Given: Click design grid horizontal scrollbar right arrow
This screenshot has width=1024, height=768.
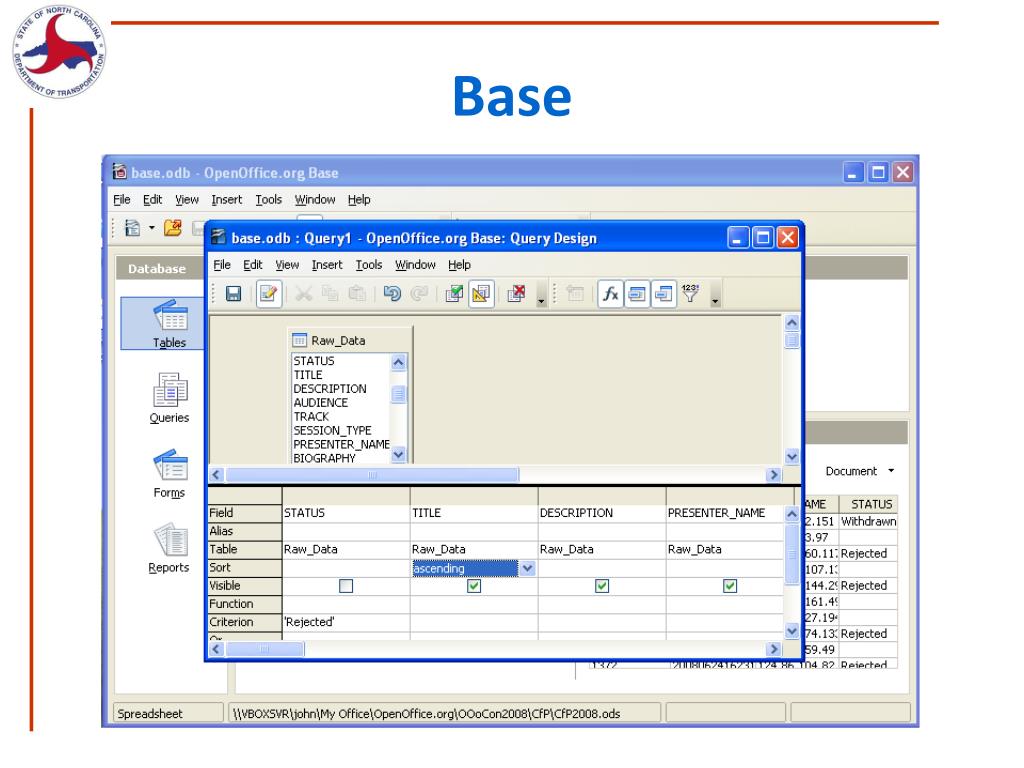Looking at the screenshot, I should [x=774, y=649].
